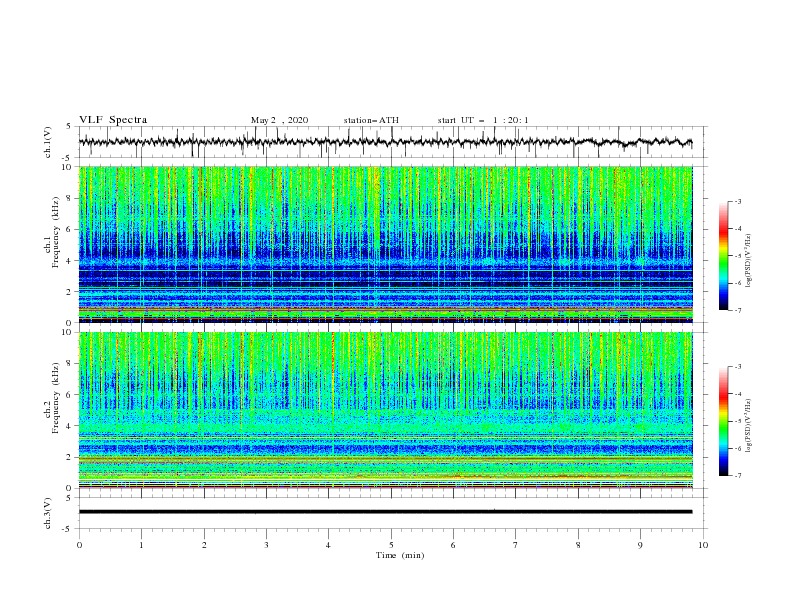The height and width of the screenshot is (612, 792).
Task: Click the ch.2 colorbar "-3" tick label
Action: click(738, 367)
